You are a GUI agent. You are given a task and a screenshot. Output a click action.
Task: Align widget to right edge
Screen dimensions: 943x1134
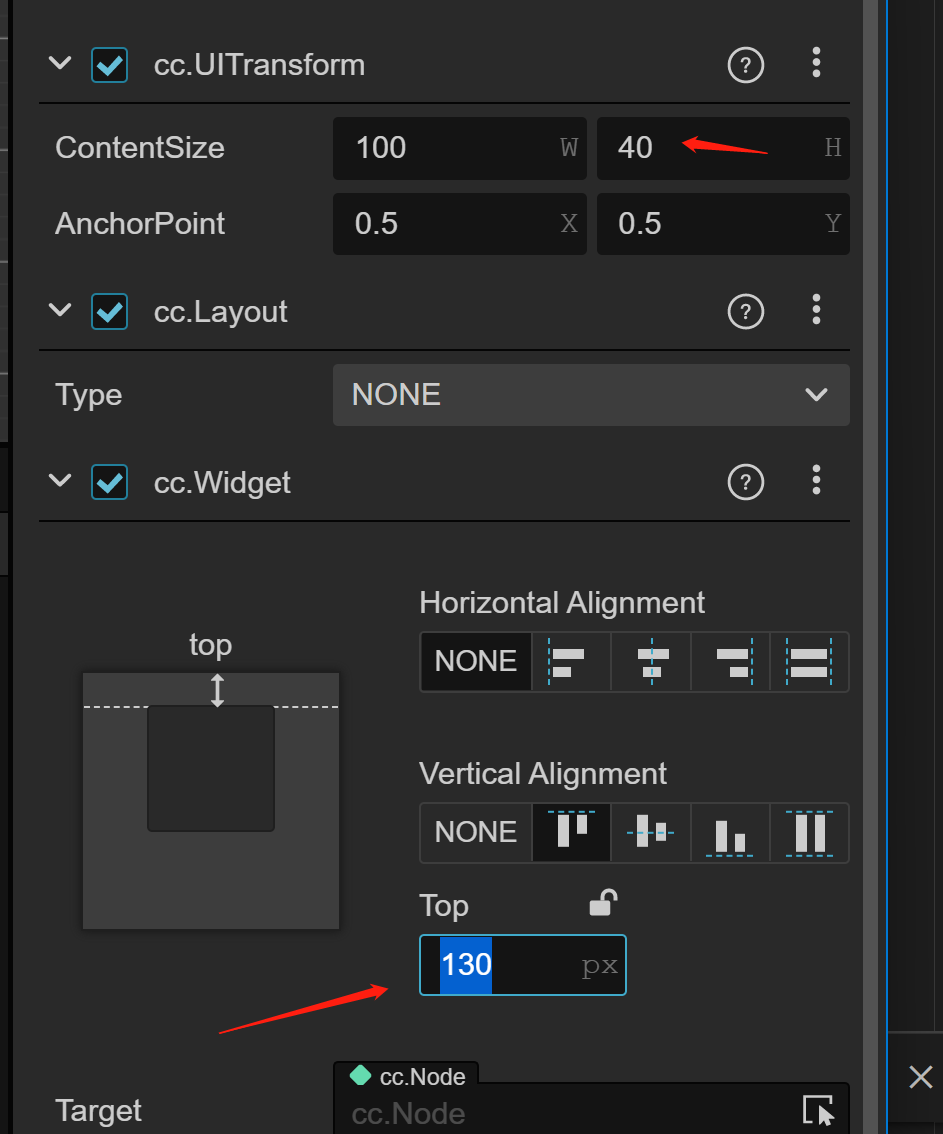coord(730,662)
